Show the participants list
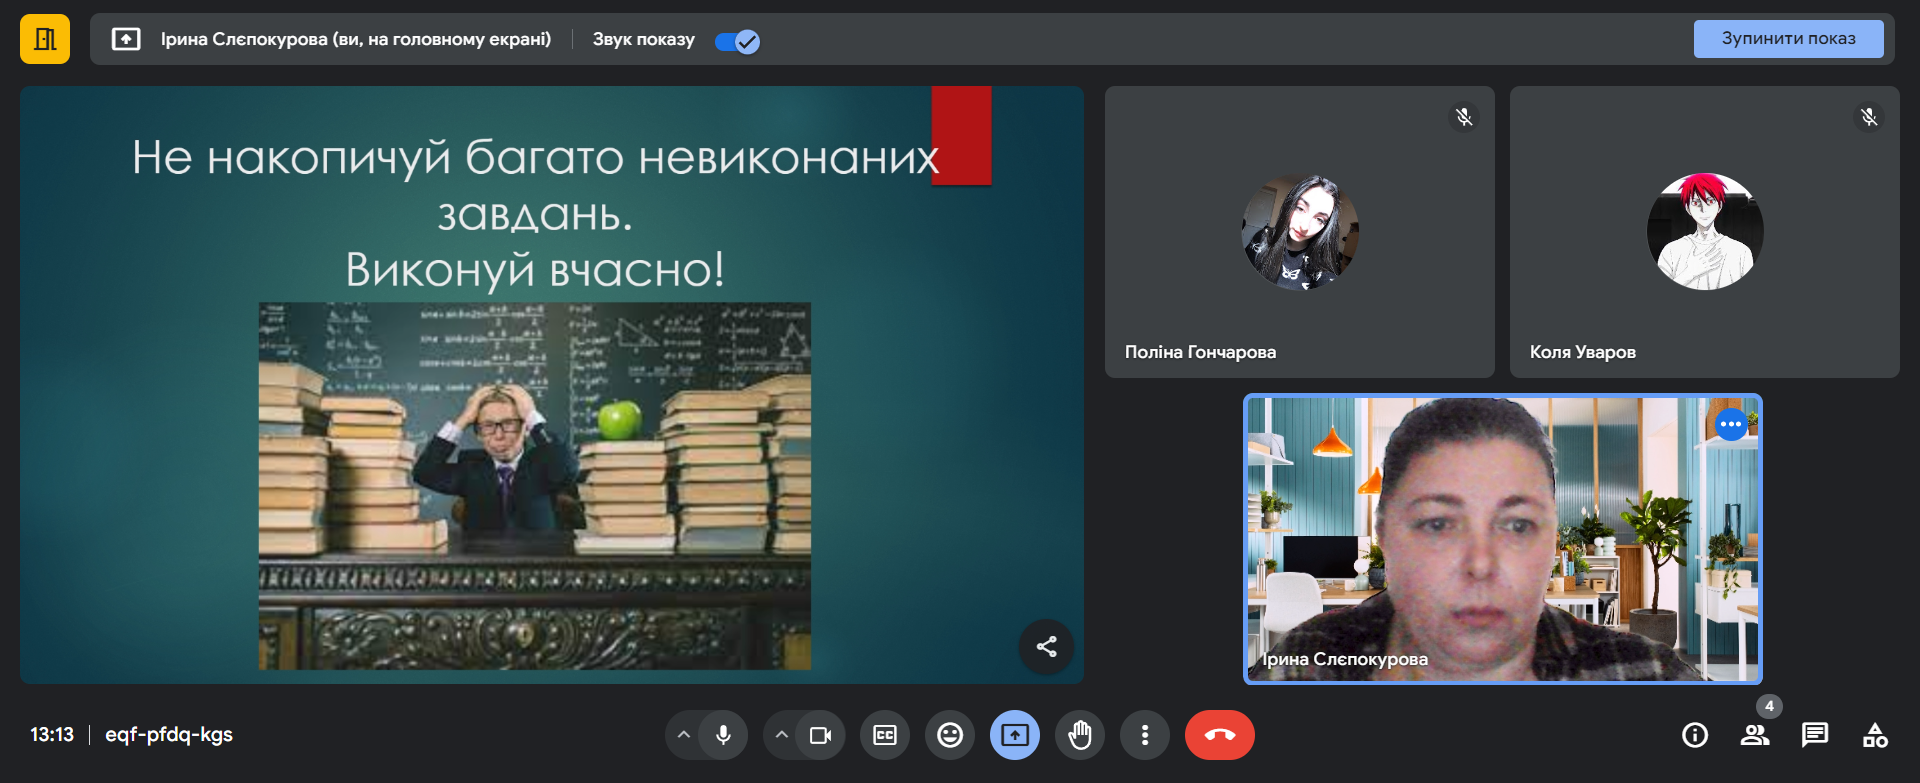The height and width of the screenshot is (783, 1920). pyautogui.click(x=1755, y=735)
